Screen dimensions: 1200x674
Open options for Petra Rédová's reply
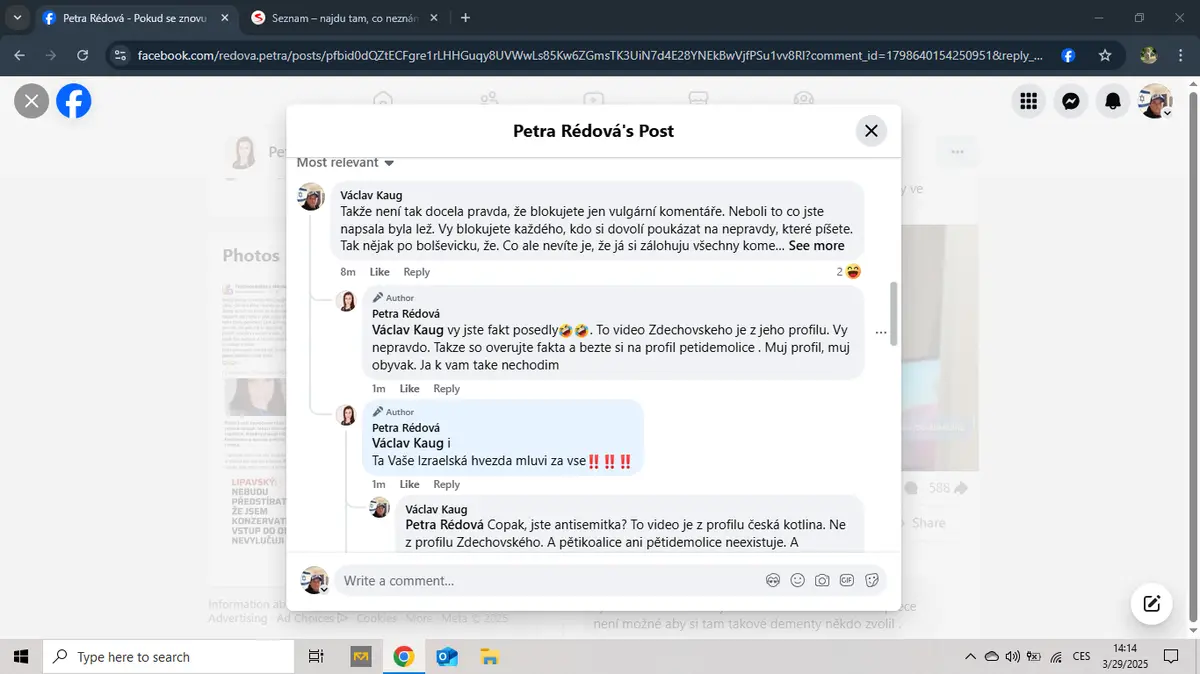[880, 332]
